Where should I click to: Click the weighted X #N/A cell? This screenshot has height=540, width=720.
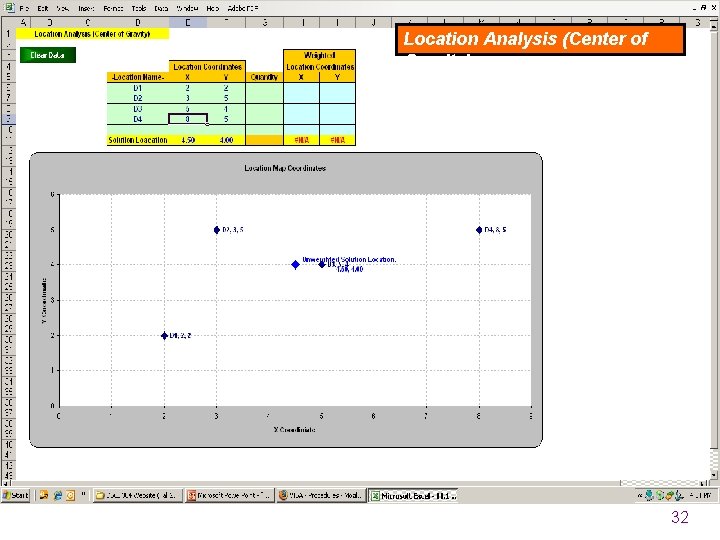[302, 140]
